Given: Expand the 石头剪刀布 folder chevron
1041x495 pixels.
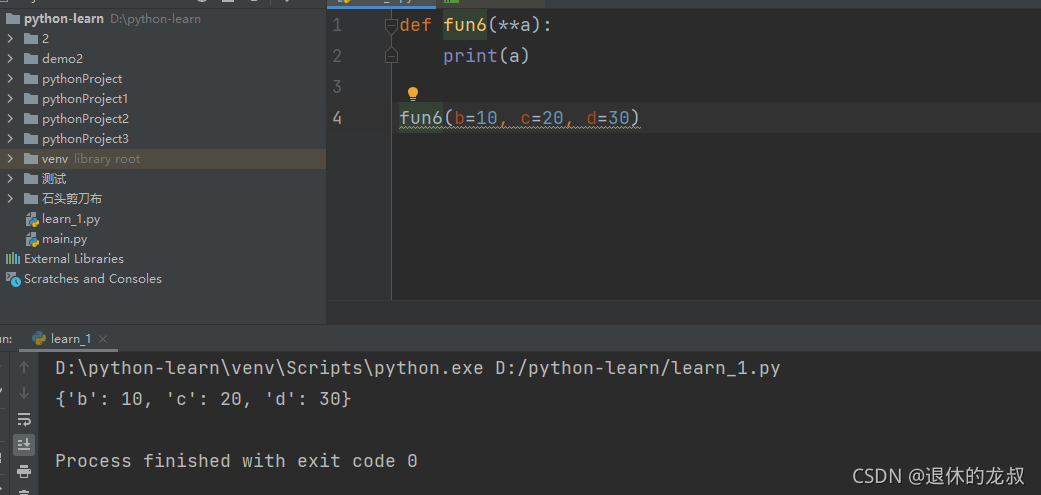Looking at the screenshot, I should 10,198.
